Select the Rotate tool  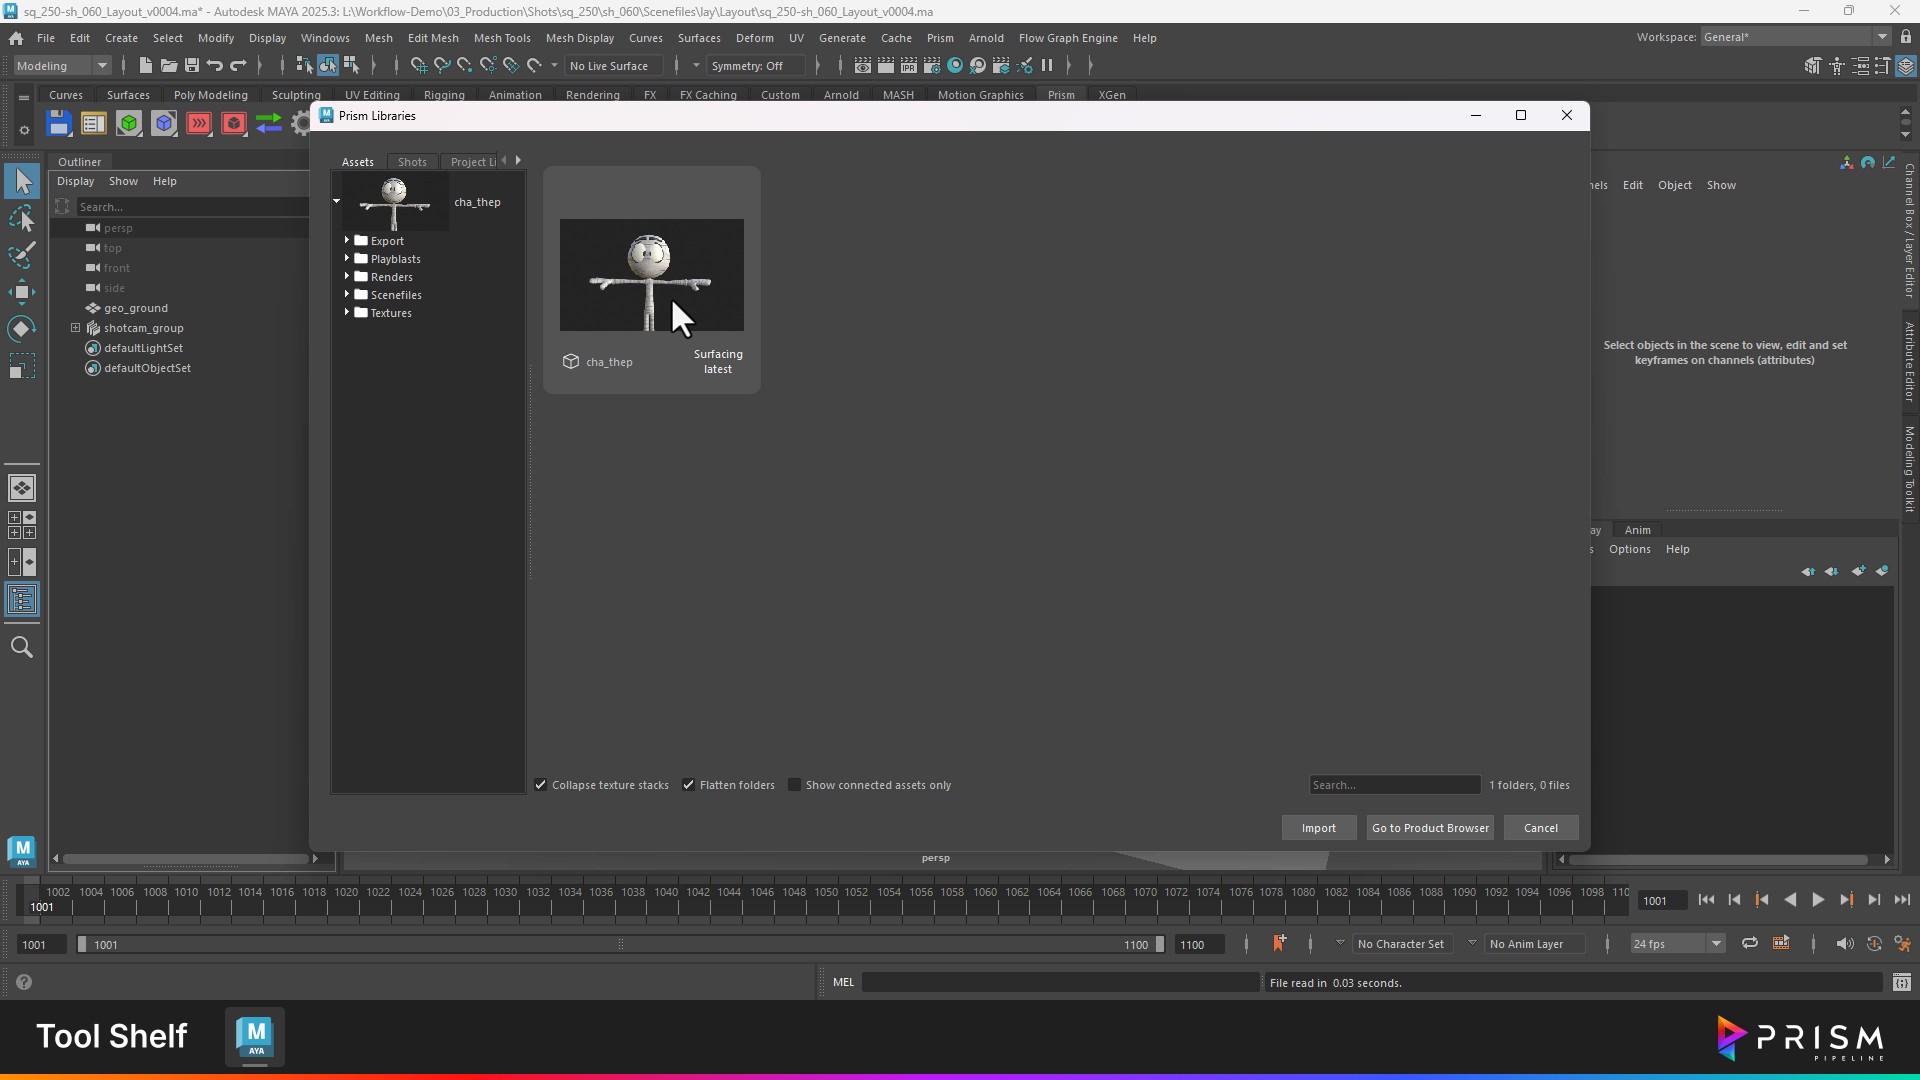pyautogui.click(x=22, y=329)
